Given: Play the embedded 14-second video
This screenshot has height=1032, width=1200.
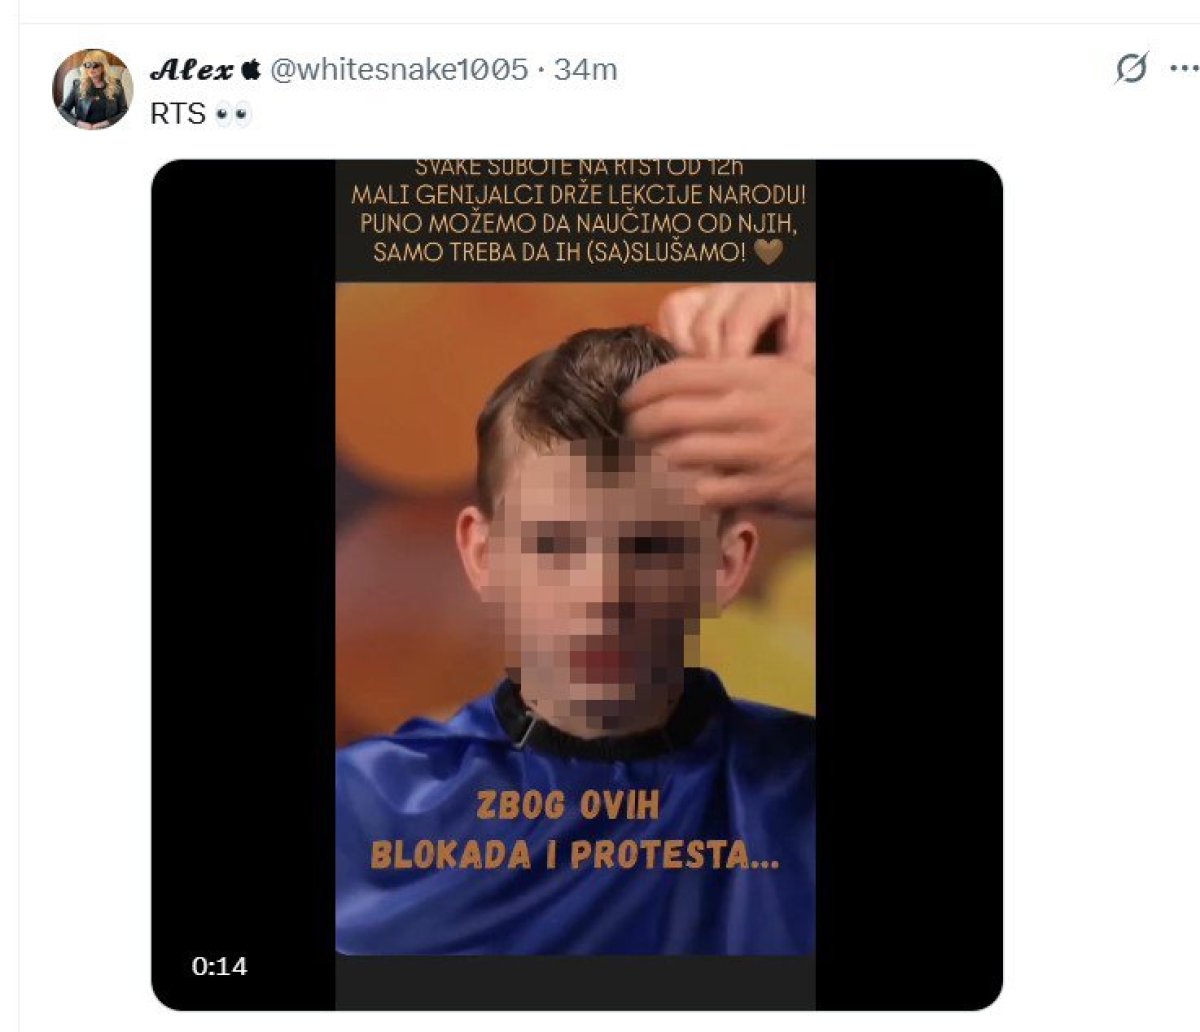Looking at the screenshot, I should [x=577, y=585].
